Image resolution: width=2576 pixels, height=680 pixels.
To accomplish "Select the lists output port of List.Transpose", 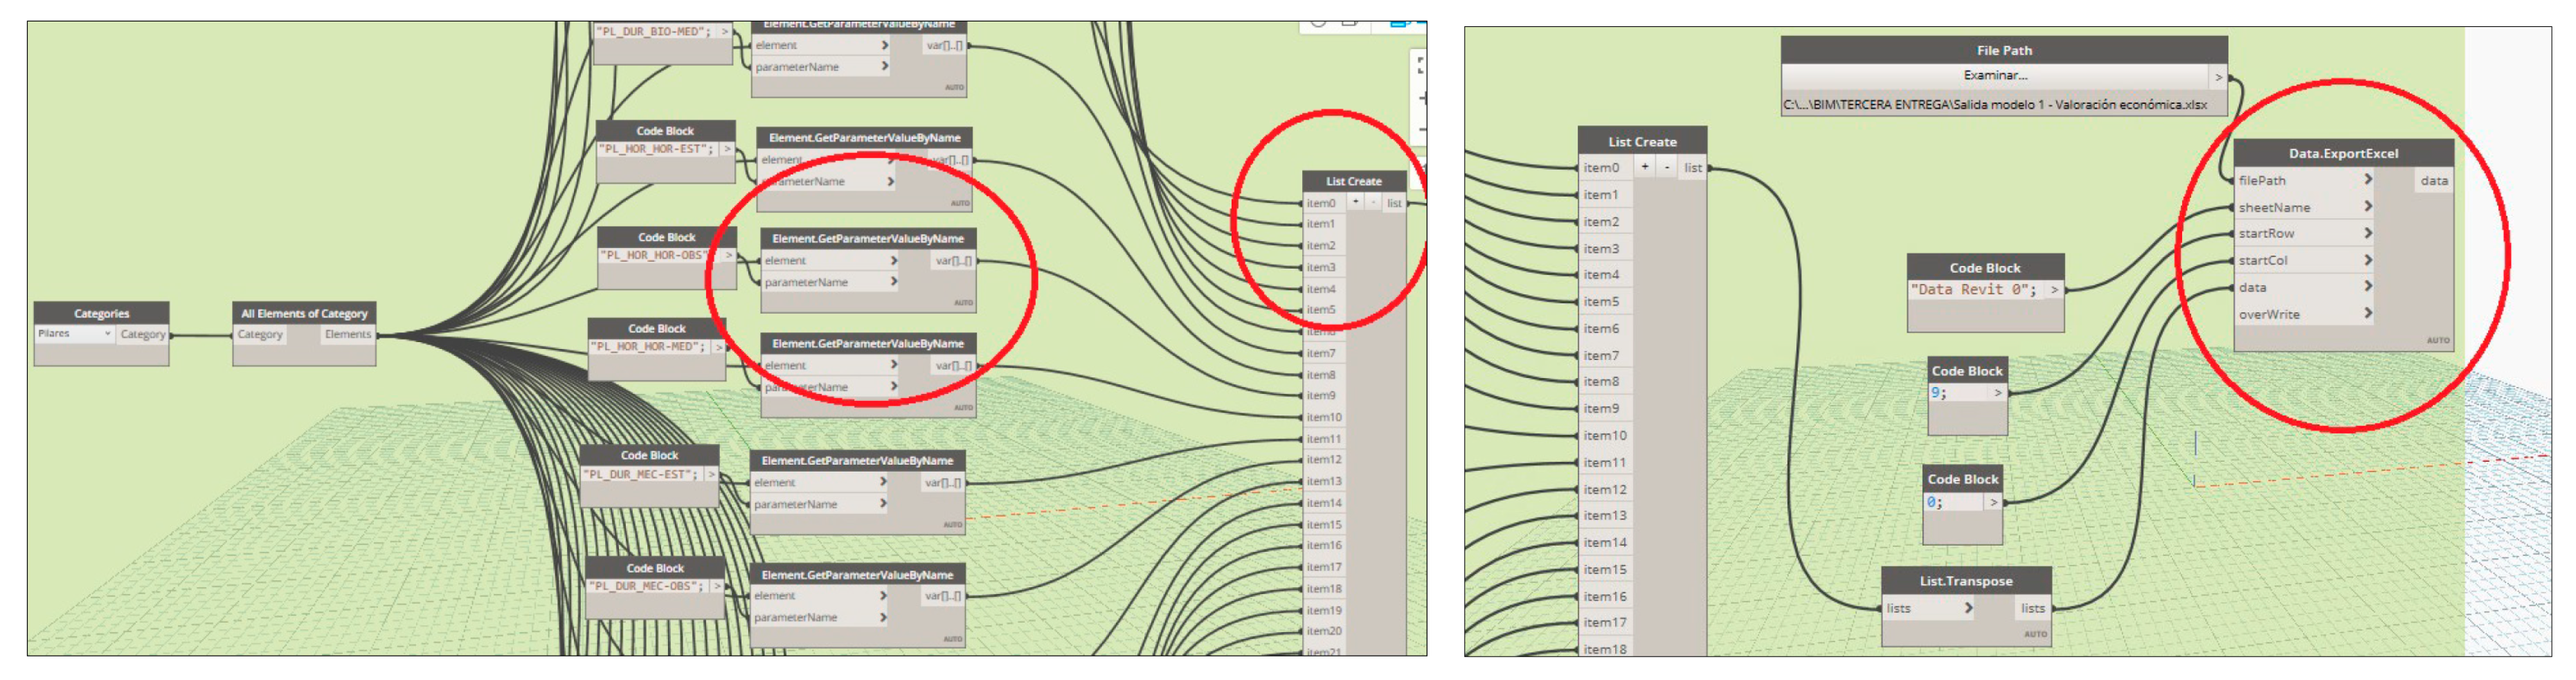I will (x=2032, y=608).
